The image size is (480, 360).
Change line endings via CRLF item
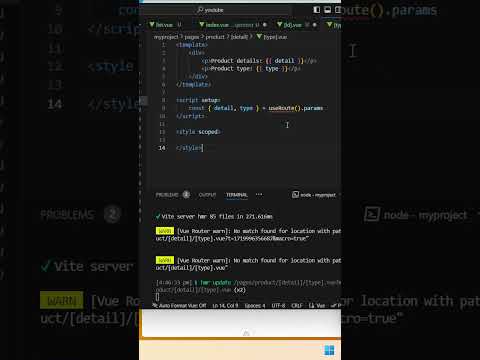pos(297,306)
